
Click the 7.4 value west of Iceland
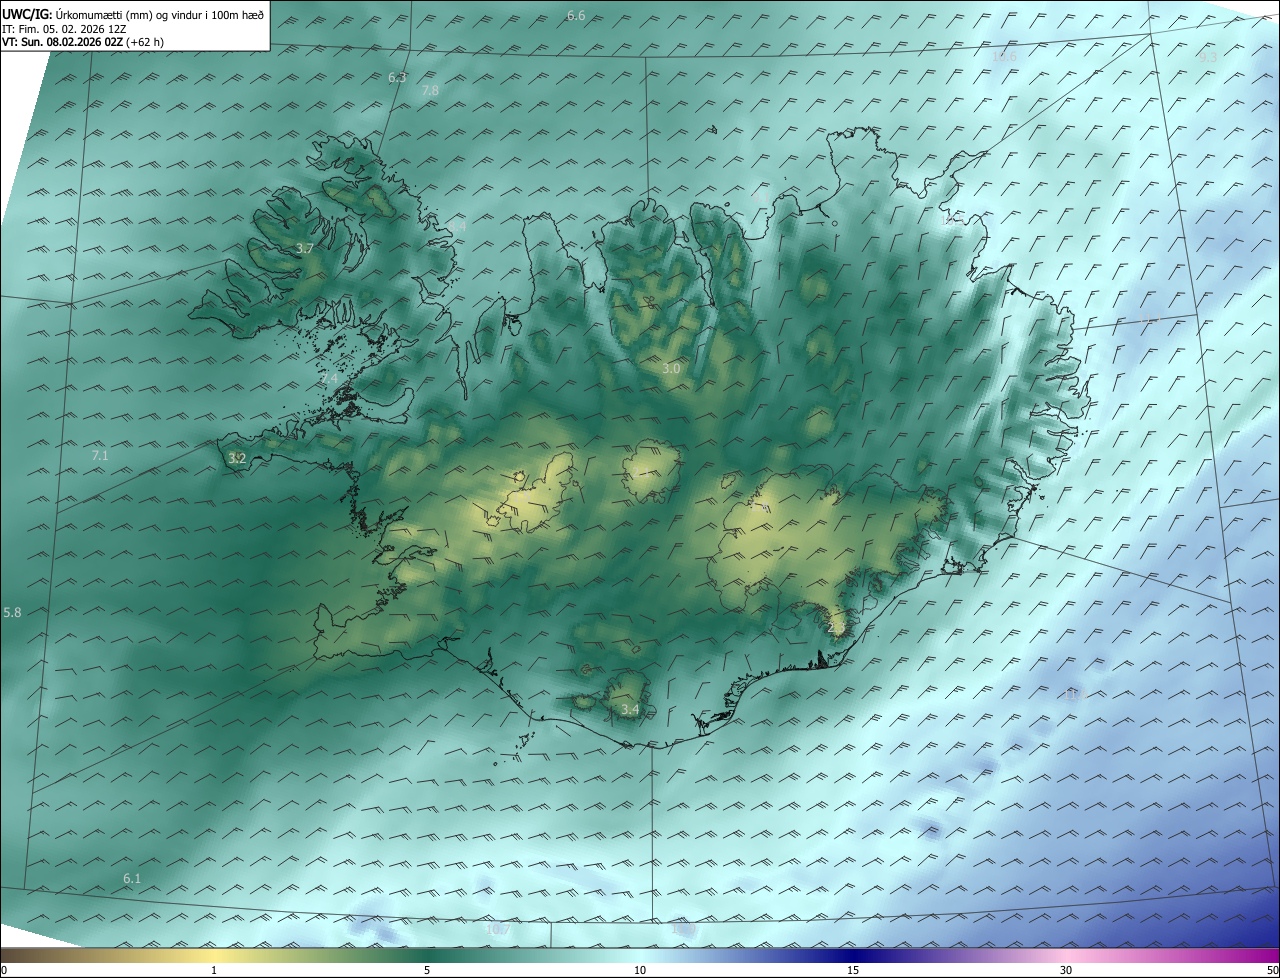coord(329,379)
